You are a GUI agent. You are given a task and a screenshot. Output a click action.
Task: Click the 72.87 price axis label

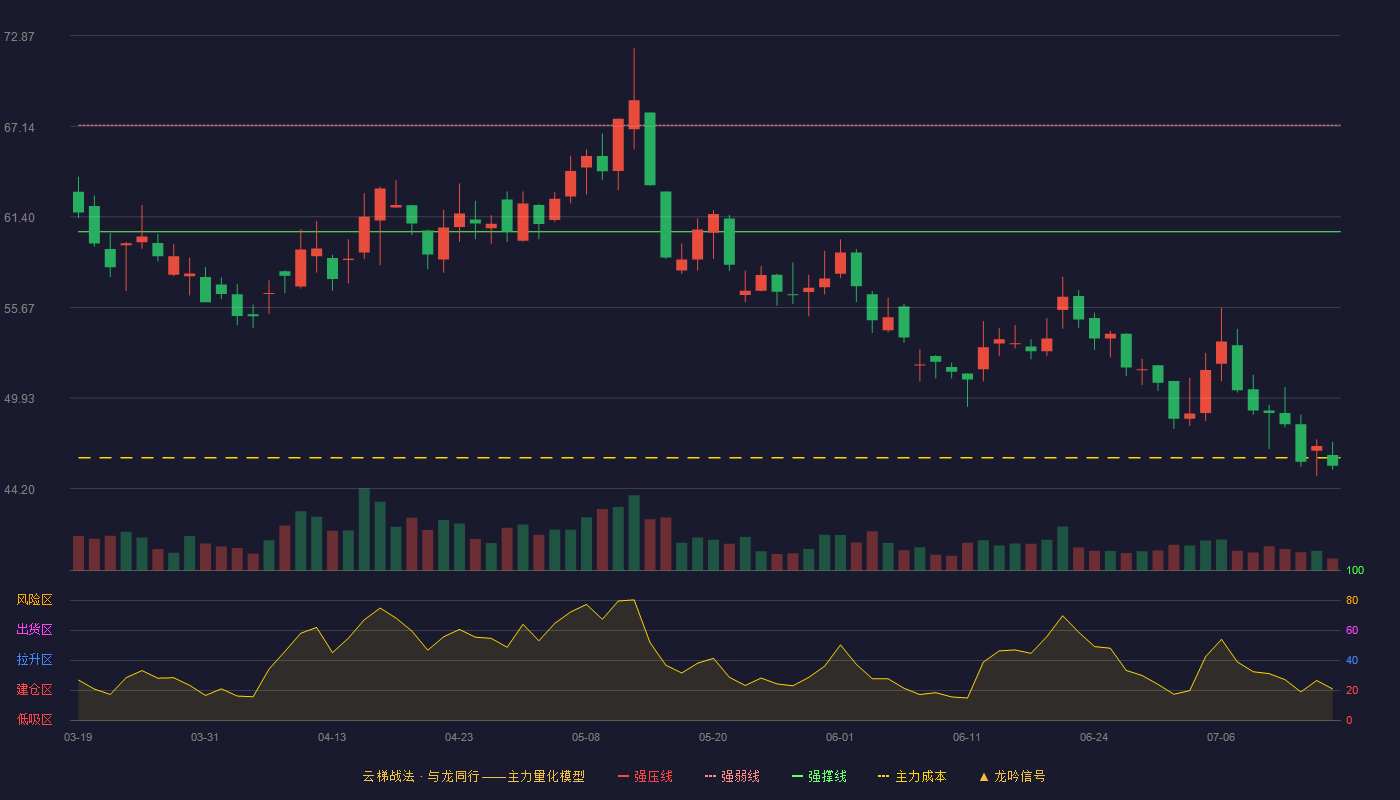click(19, 37)
